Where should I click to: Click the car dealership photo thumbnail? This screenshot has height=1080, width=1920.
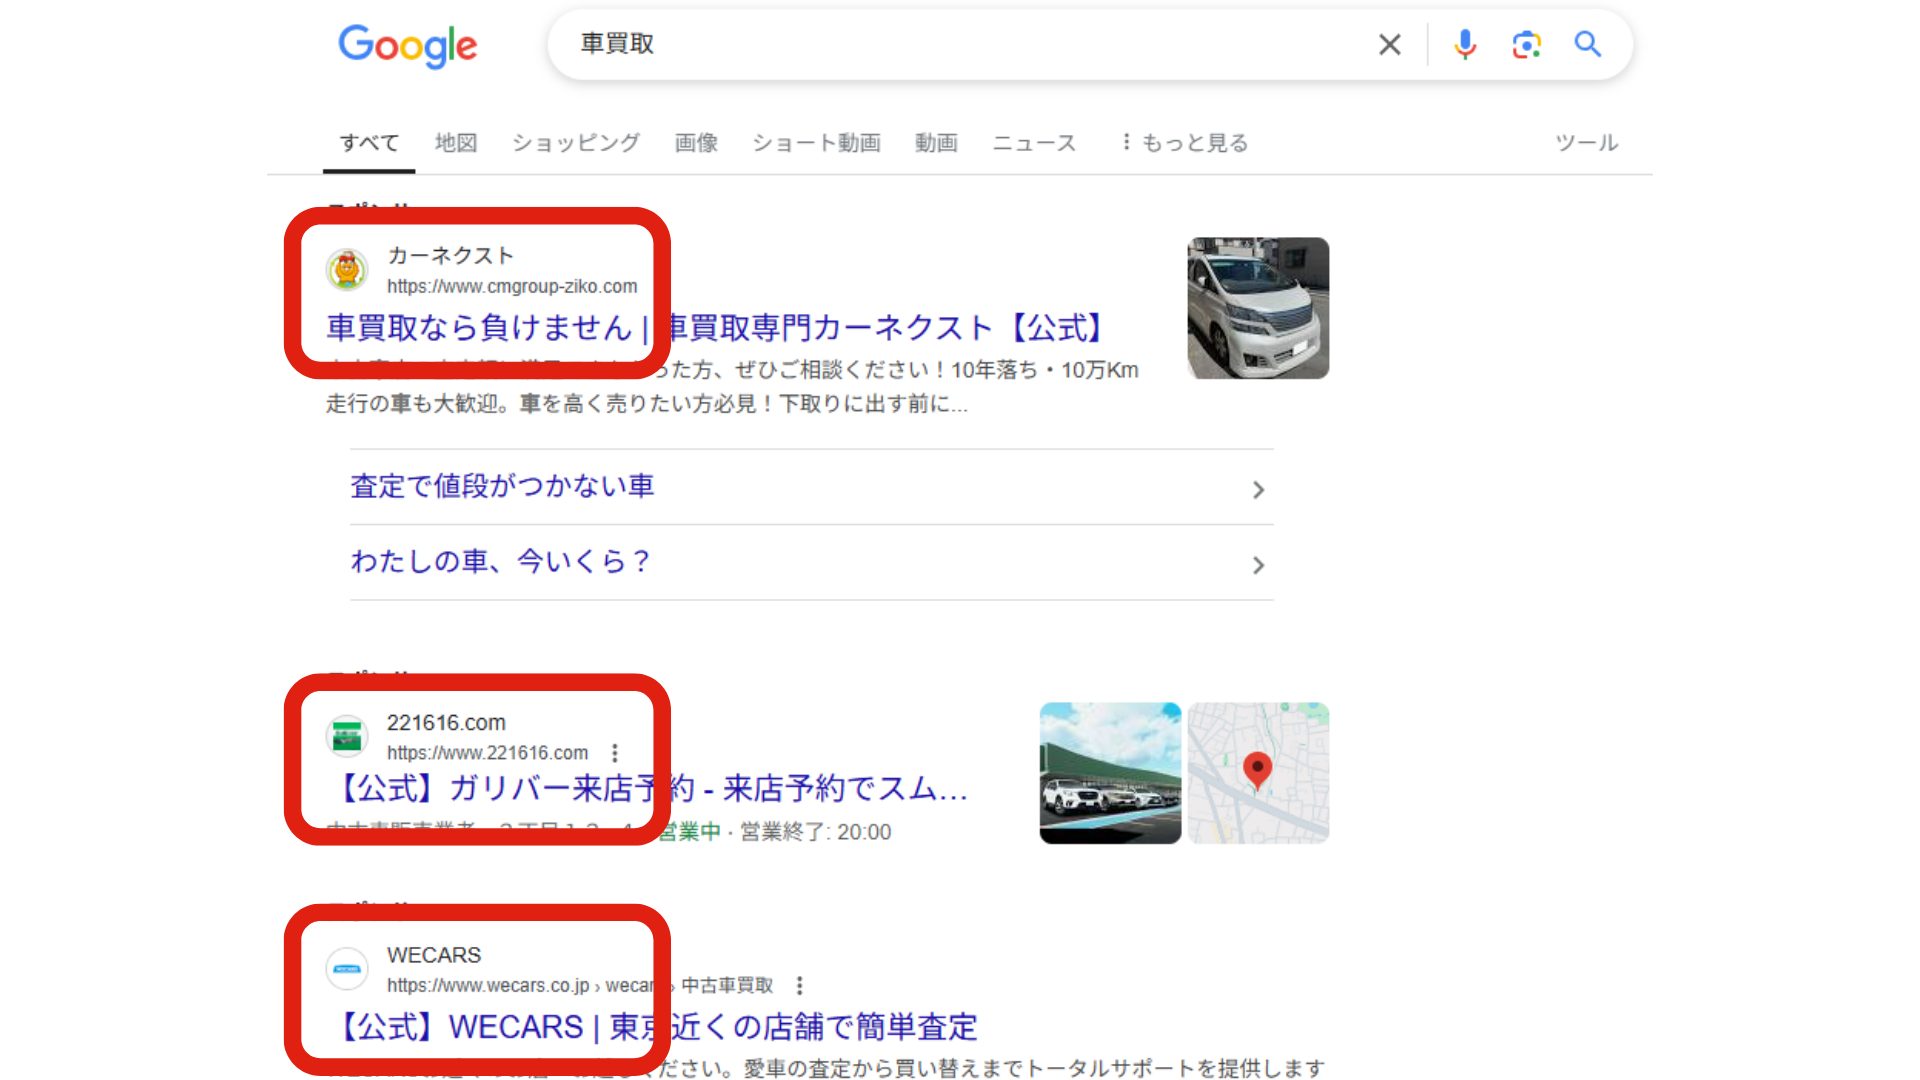[1110, 773]
